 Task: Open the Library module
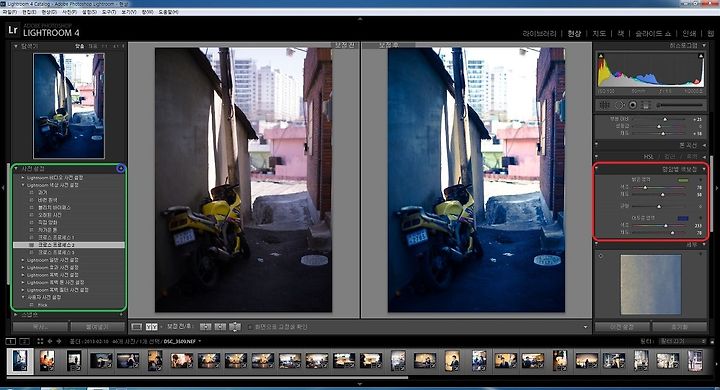tap(539, 34)
